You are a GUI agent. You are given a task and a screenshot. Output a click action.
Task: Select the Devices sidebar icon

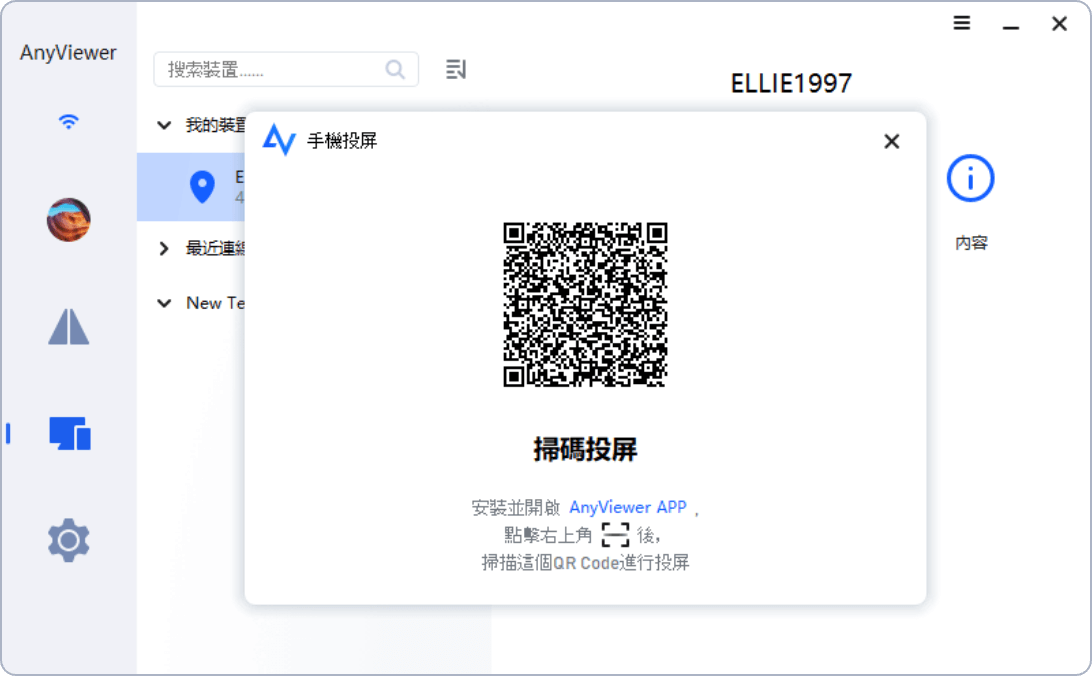click(70, 433)
